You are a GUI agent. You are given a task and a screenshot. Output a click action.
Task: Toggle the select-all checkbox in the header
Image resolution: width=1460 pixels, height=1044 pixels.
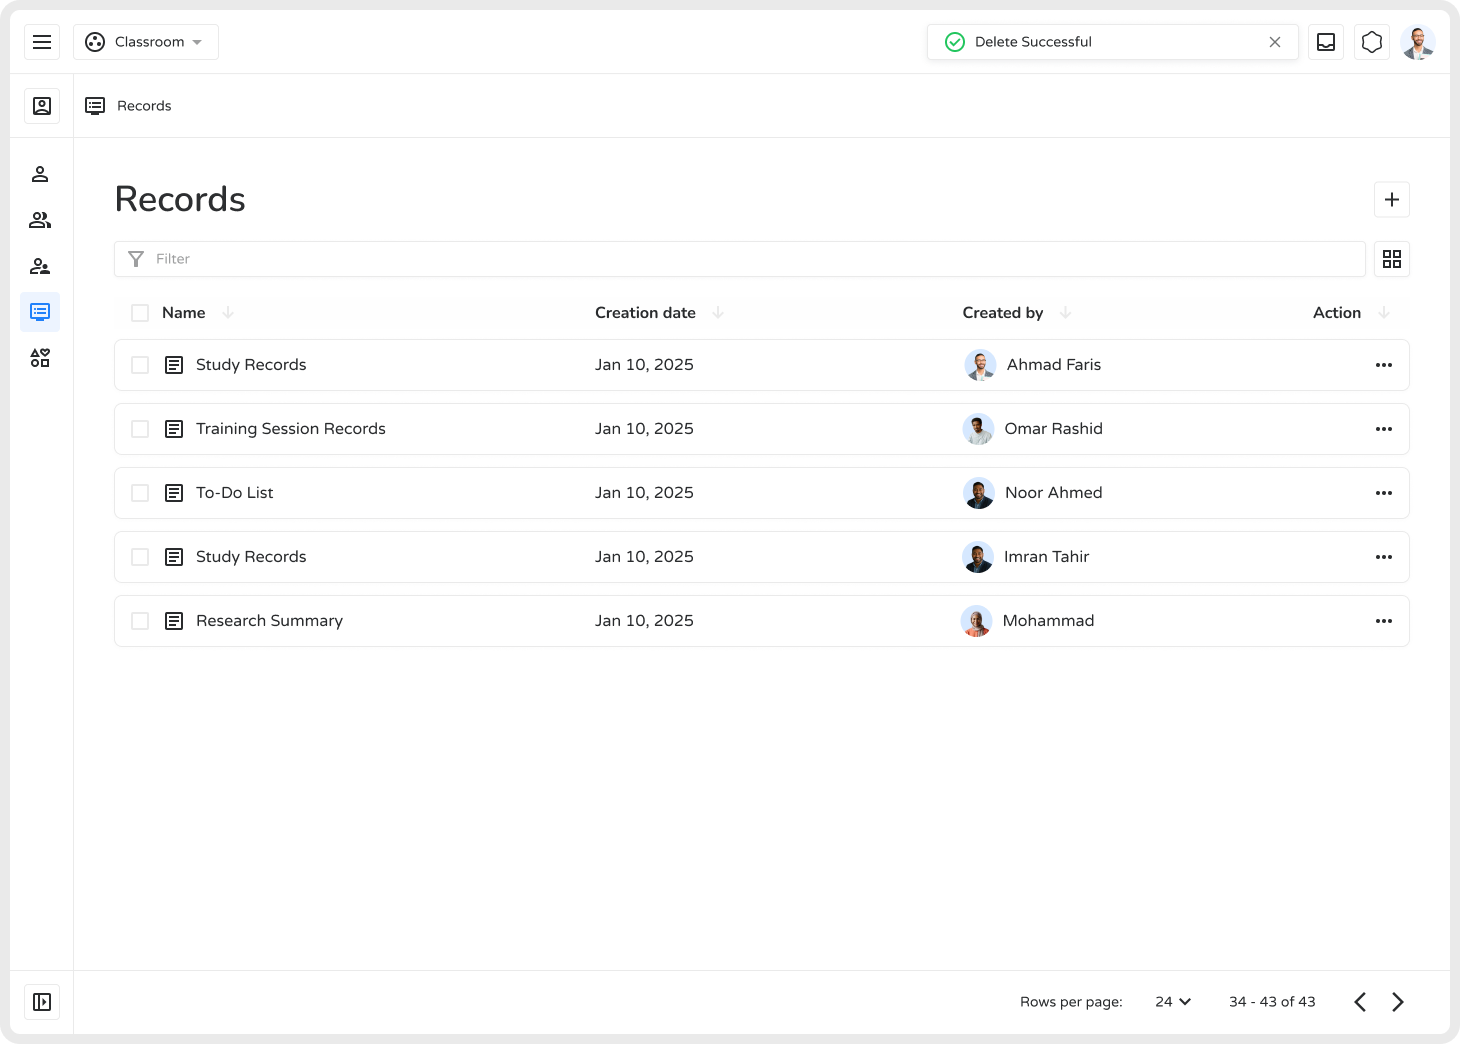140,312
